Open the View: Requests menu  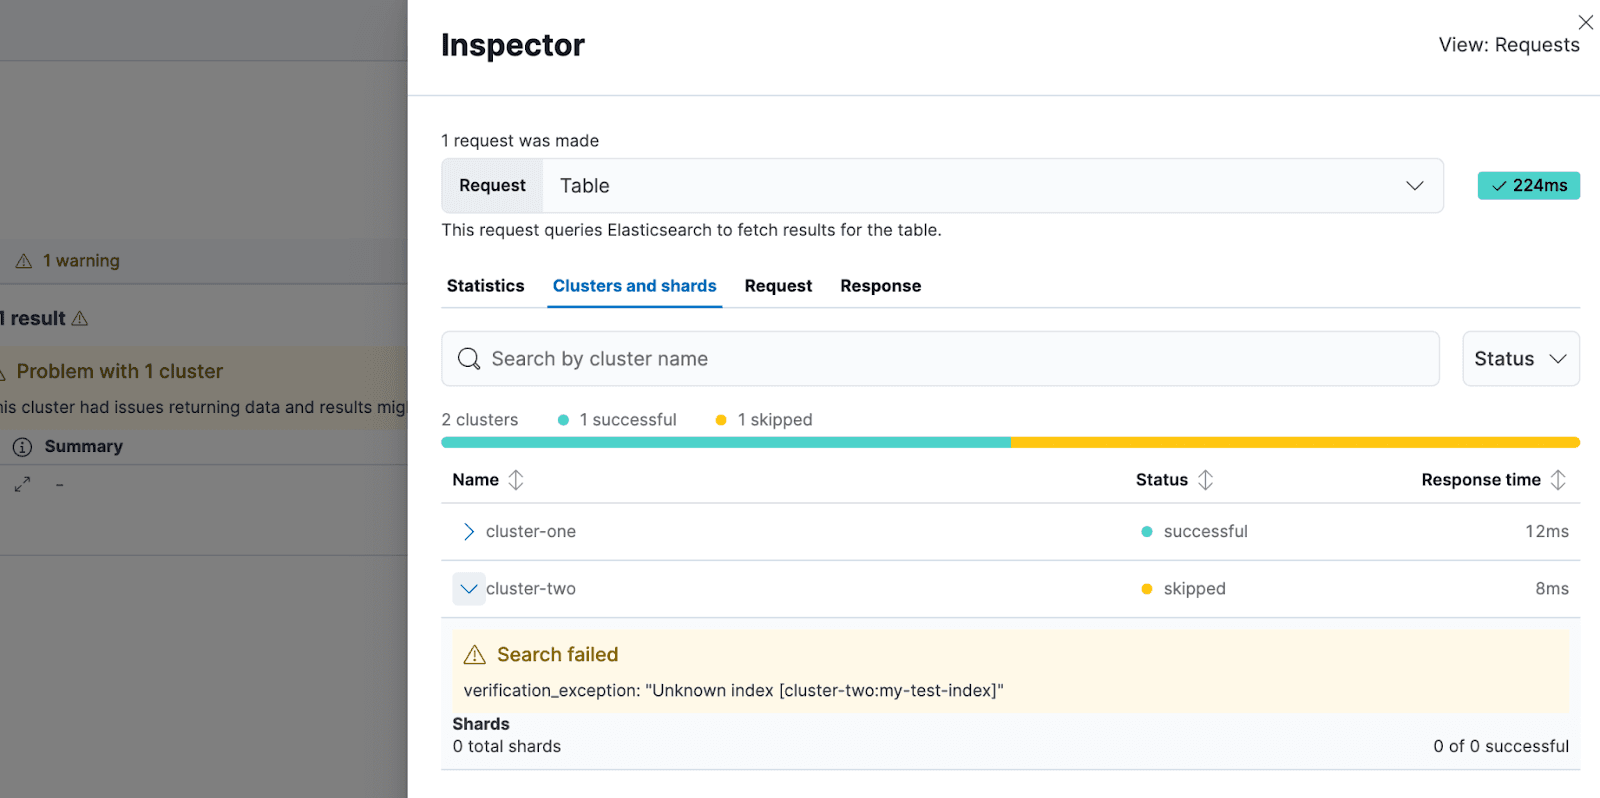coord(1508,45)
